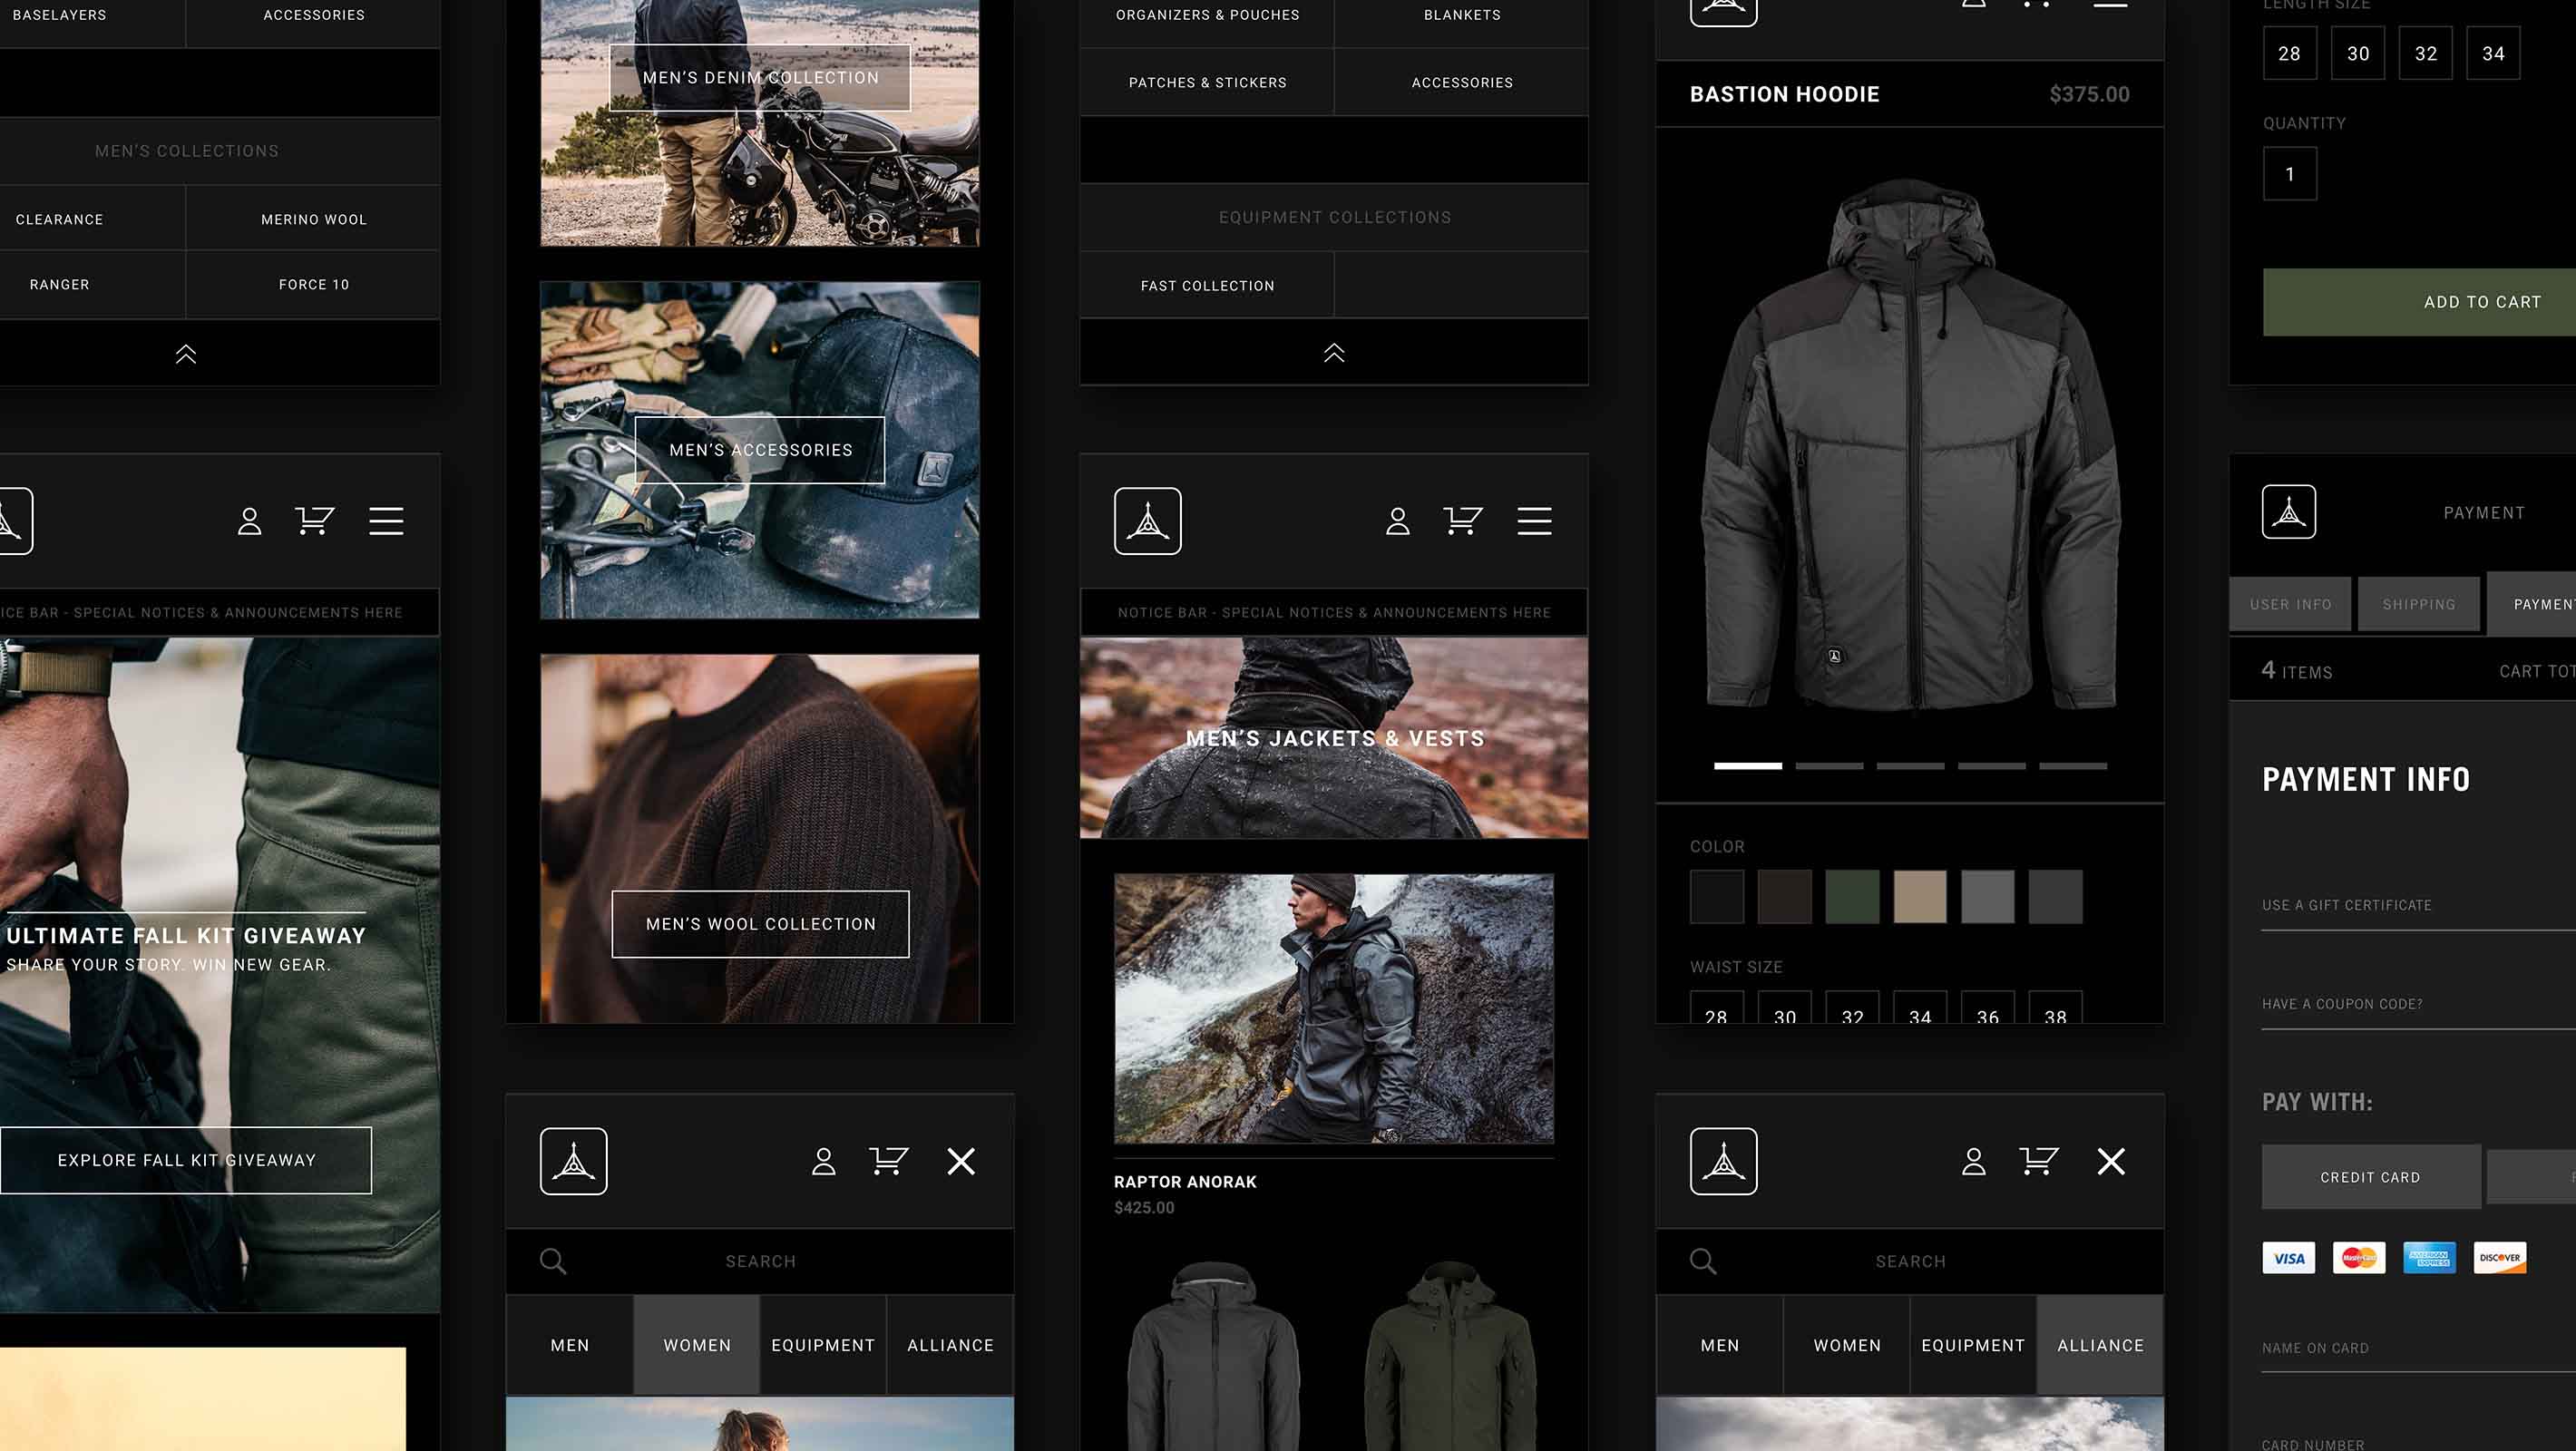Collapse the Men's Collections menu via chevron
The width and height of the screenshot is (2576, 1451).
[x=185, y=352]
